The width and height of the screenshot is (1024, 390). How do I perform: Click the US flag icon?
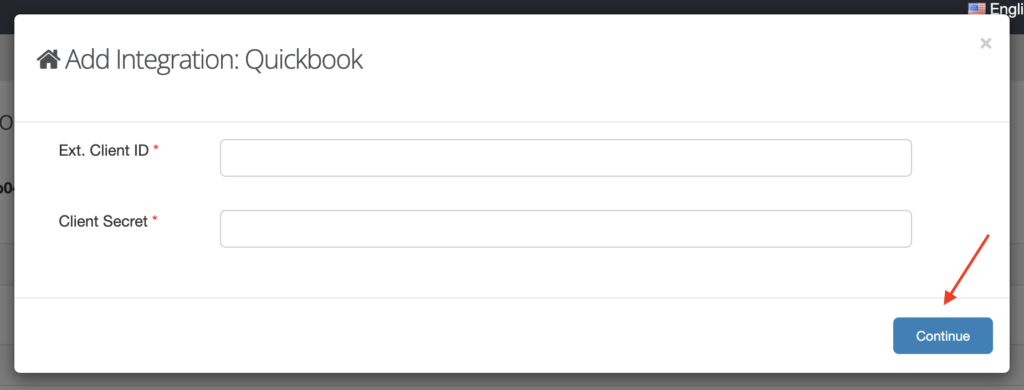click(977, 8)
